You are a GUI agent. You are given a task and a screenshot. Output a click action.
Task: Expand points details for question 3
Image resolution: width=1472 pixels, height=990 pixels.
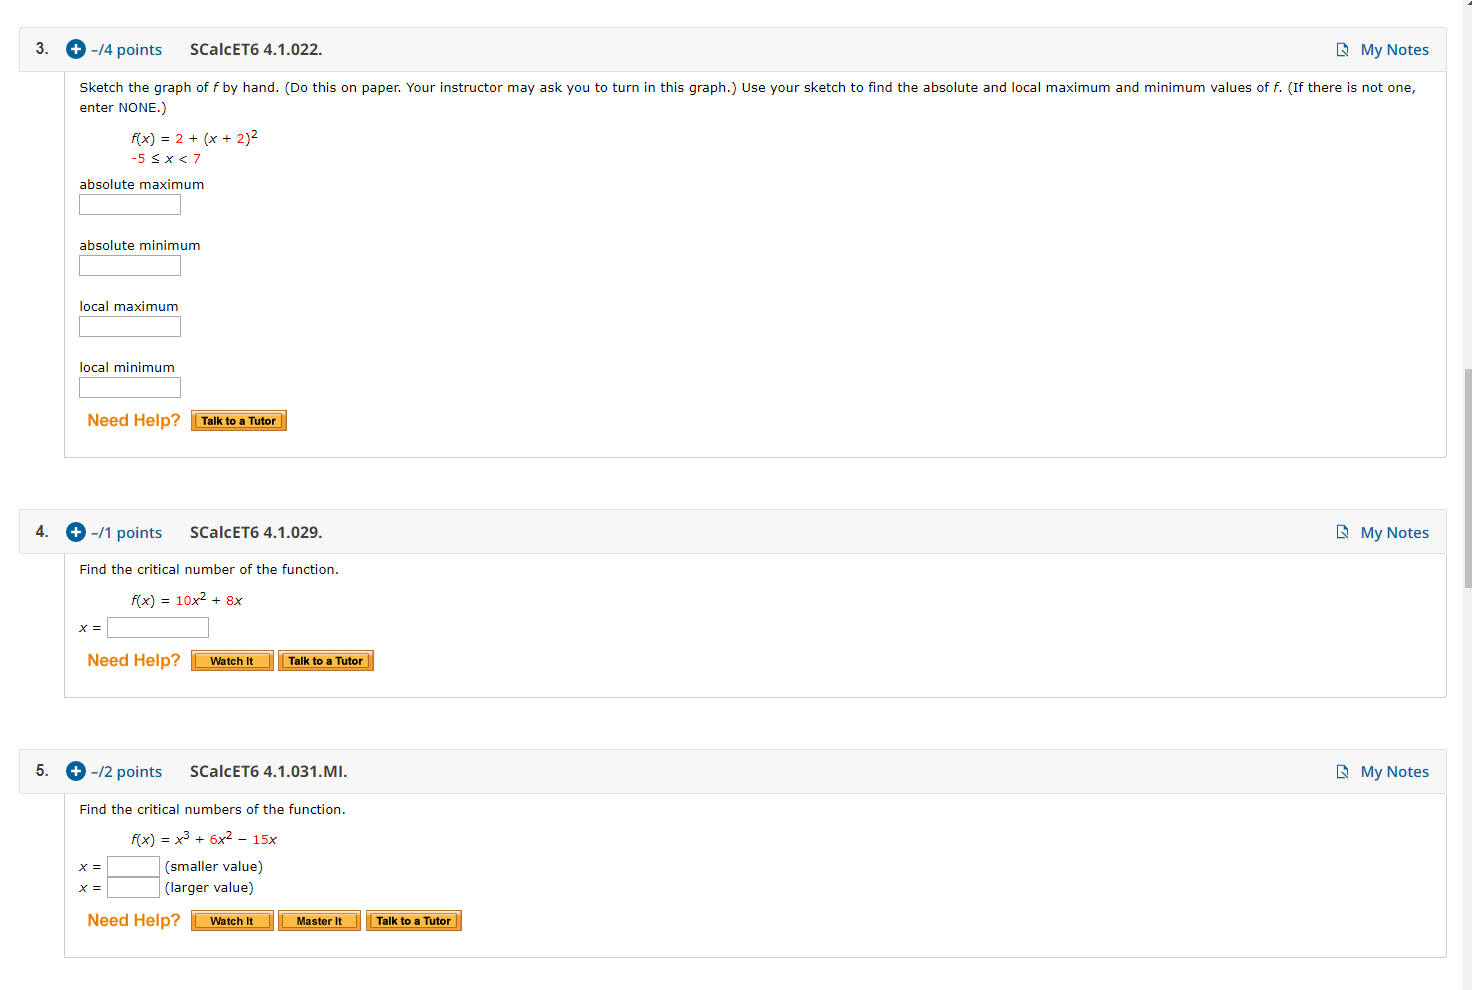coord(76,49)
